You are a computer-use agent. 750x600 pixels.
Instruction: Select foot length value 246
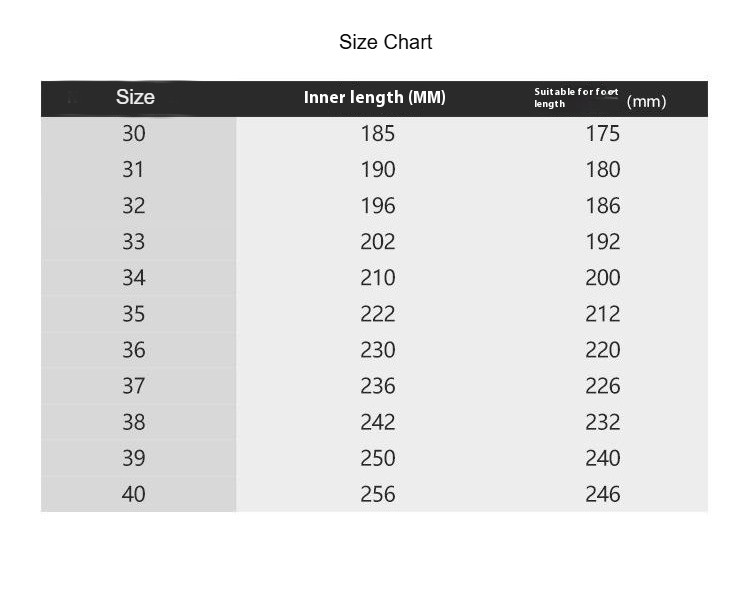point(603,494)
